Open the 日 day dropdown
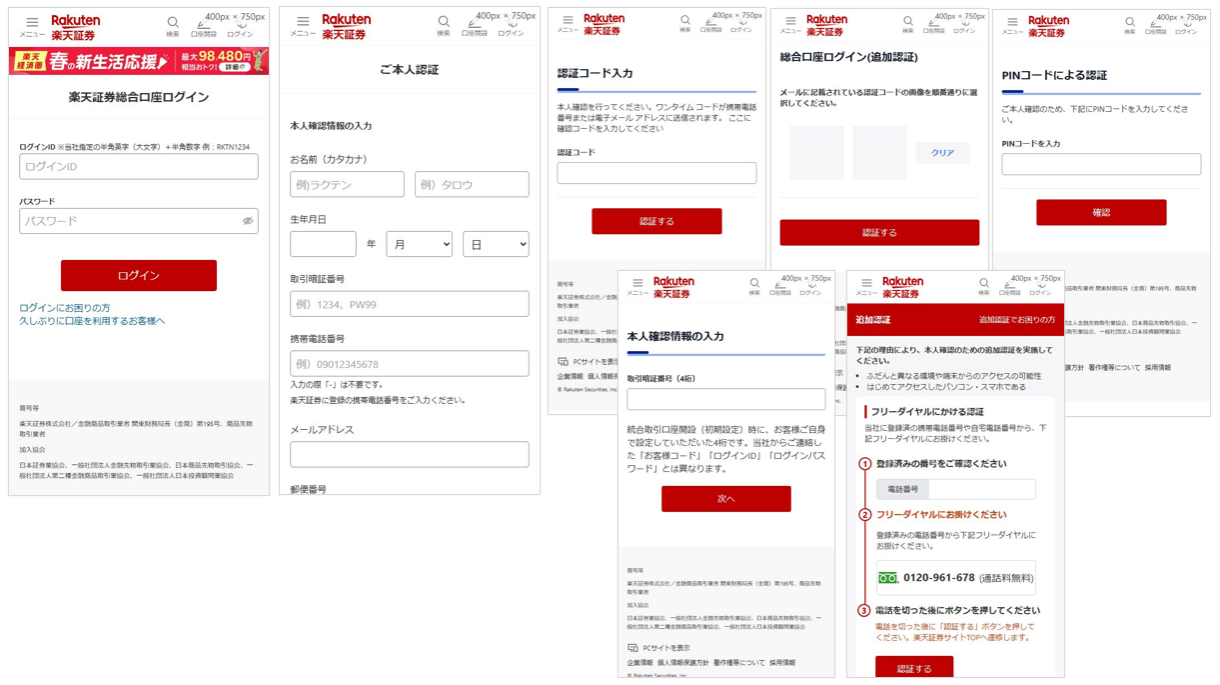This screenshot has height=685, width=1220. pyautogui.click(x=495, y=244)
